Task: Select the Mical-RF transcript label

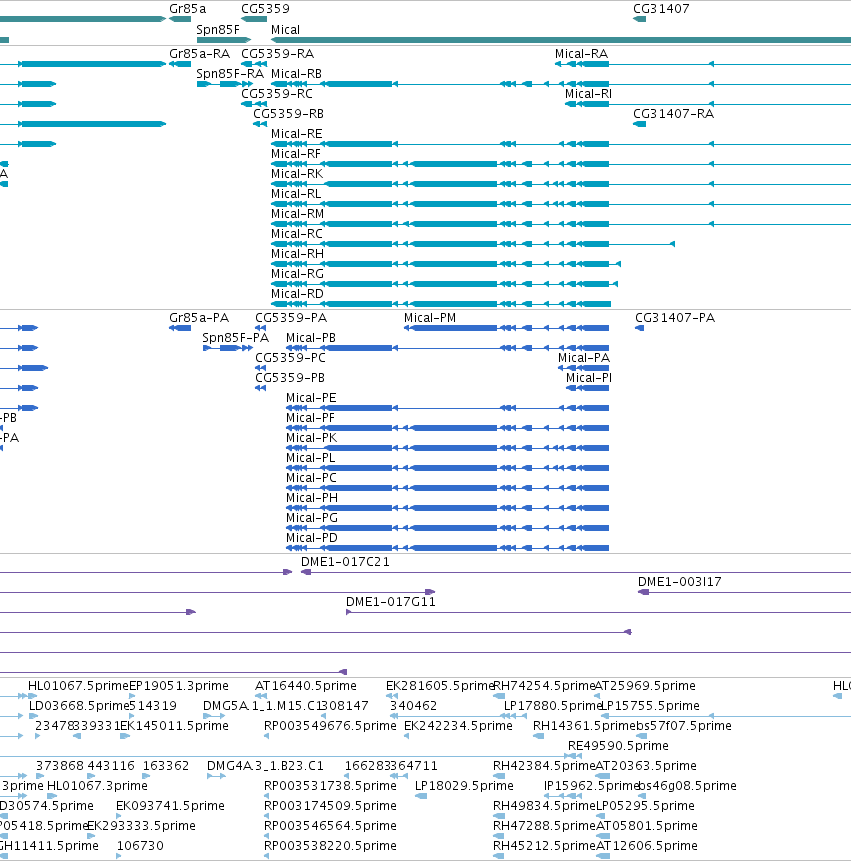Action: click(296, 154)
